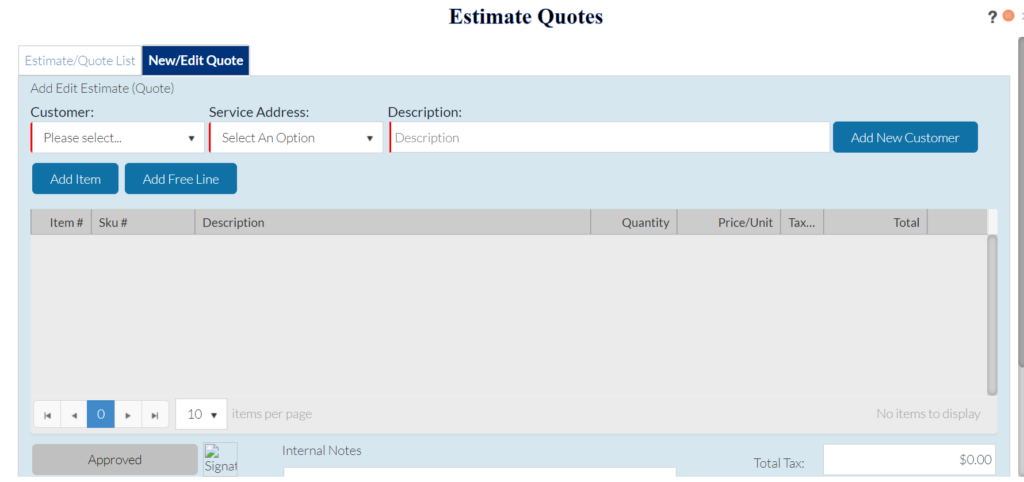Select page number 0 in pager
1024x482 pixels.
(x=101, y=414)
